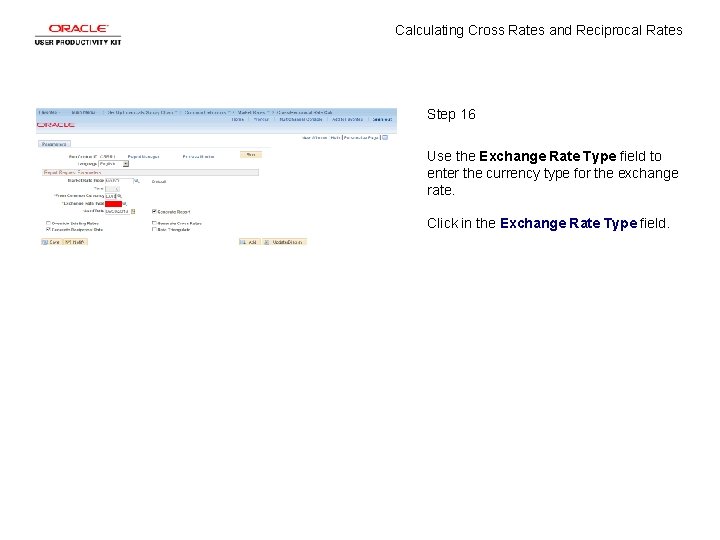Click the Update/Display button
This screenshot has height=540, width=720.
284,242
